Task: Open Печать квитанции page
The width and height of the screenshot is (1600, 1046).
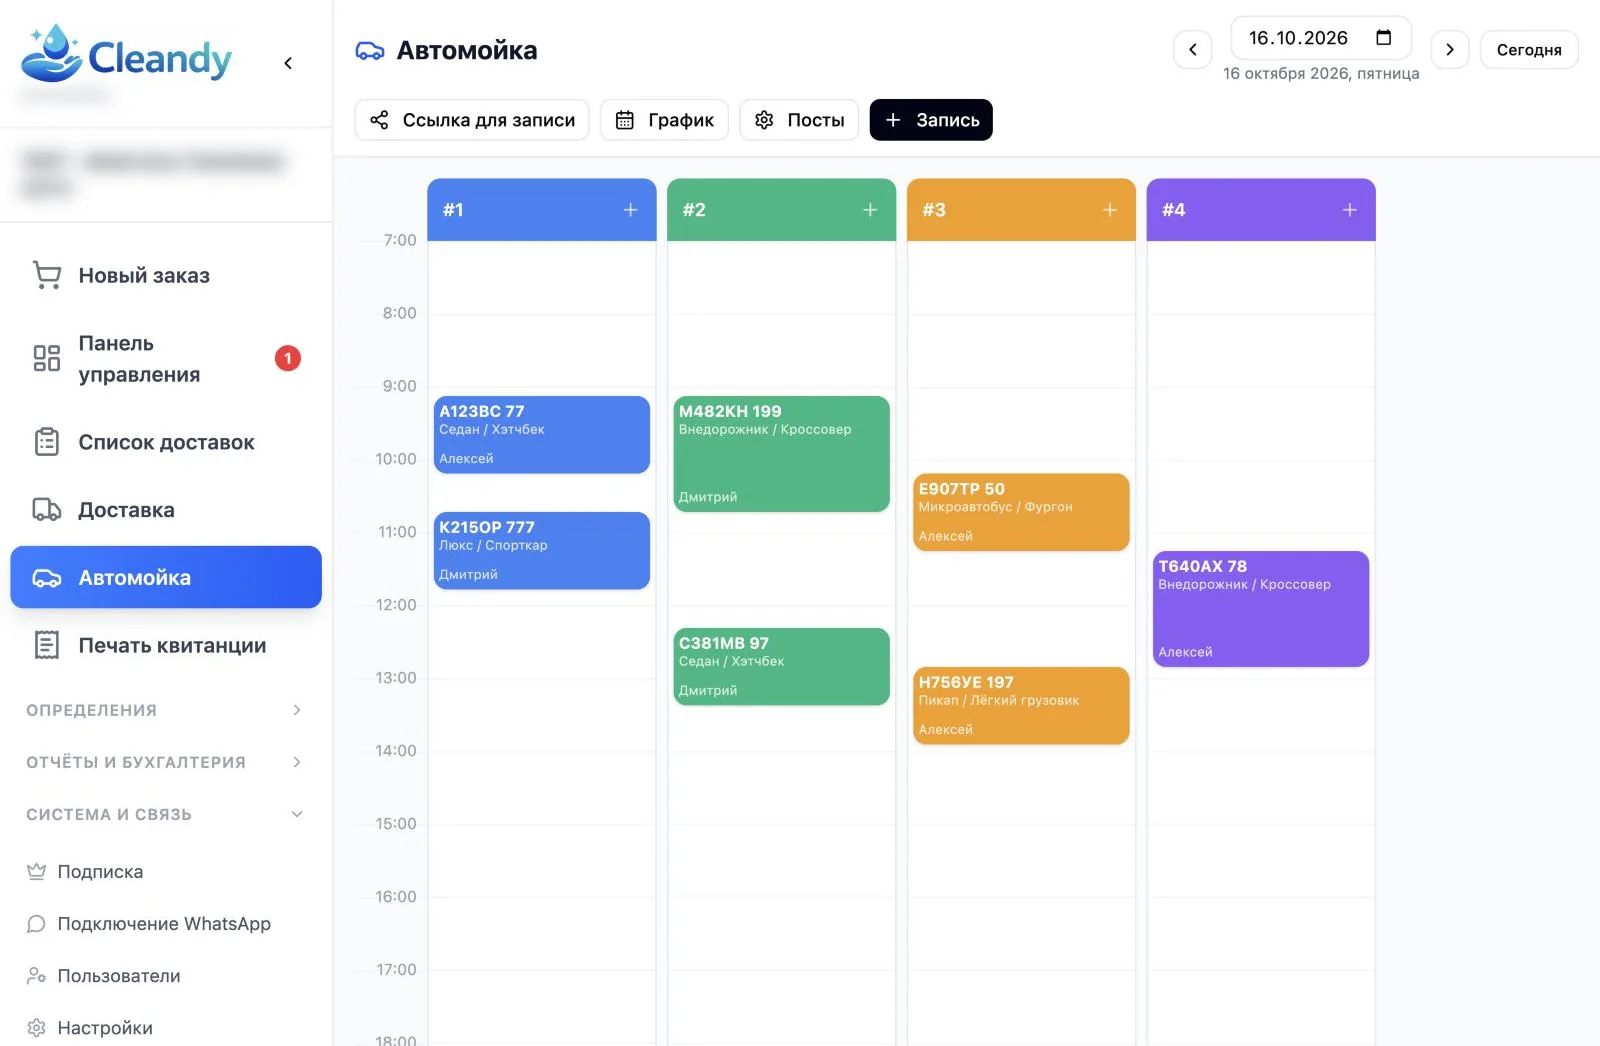Action: [166, 645]
